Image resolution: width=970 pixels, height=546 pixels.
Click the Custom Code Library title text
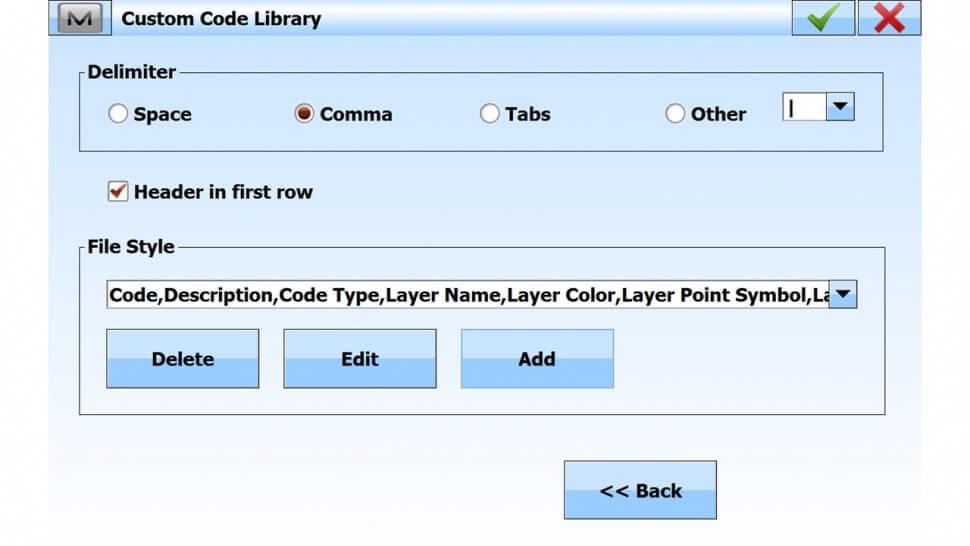[x=221, y=18]
